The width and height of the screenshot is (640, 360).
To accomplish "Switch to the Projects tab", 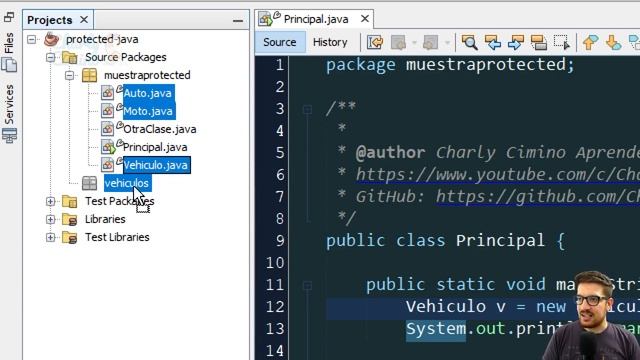I will [50, 20].
